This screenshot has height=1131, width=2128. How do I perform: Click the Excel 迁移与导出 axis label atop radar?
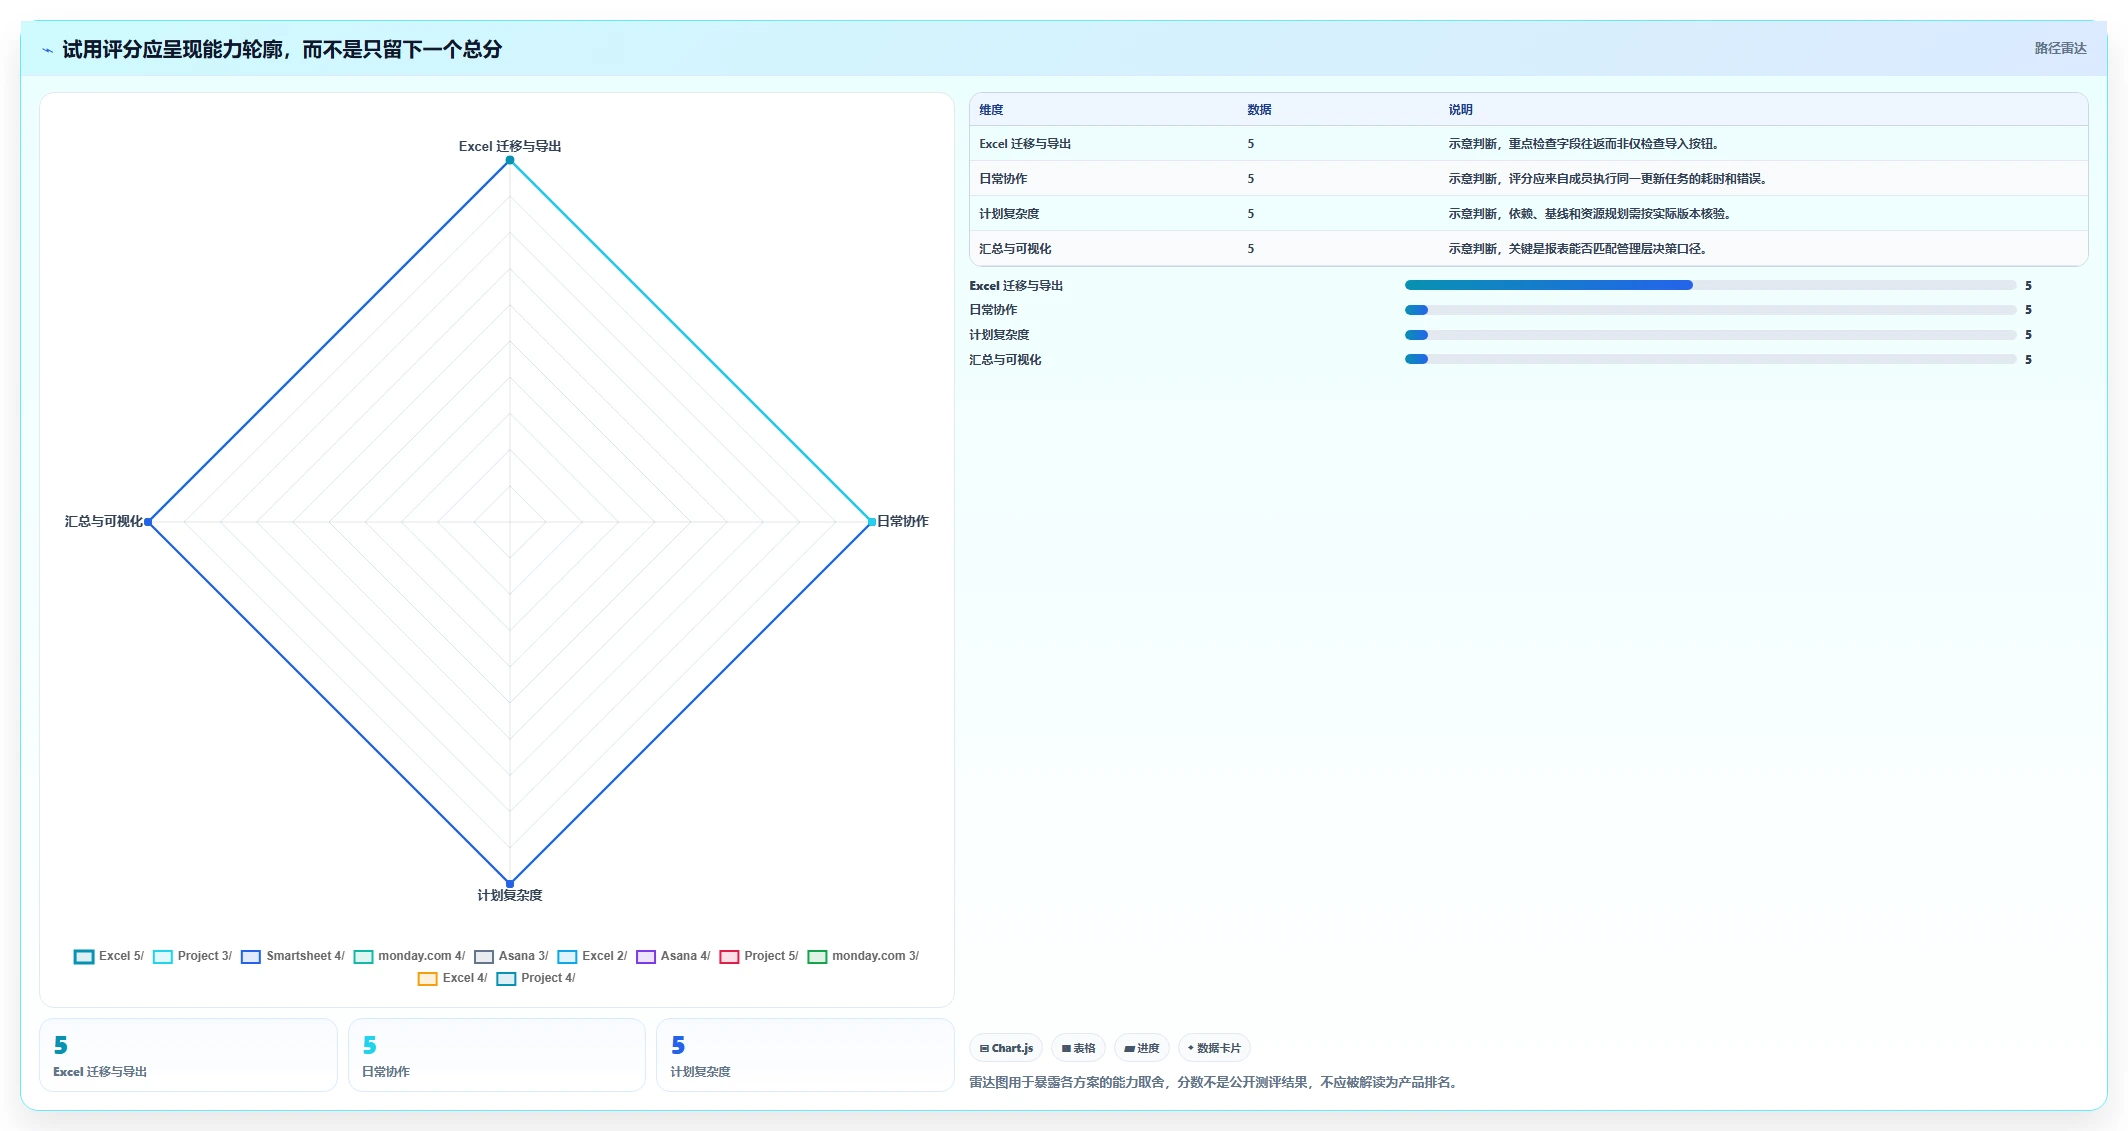tap(510, 146)
